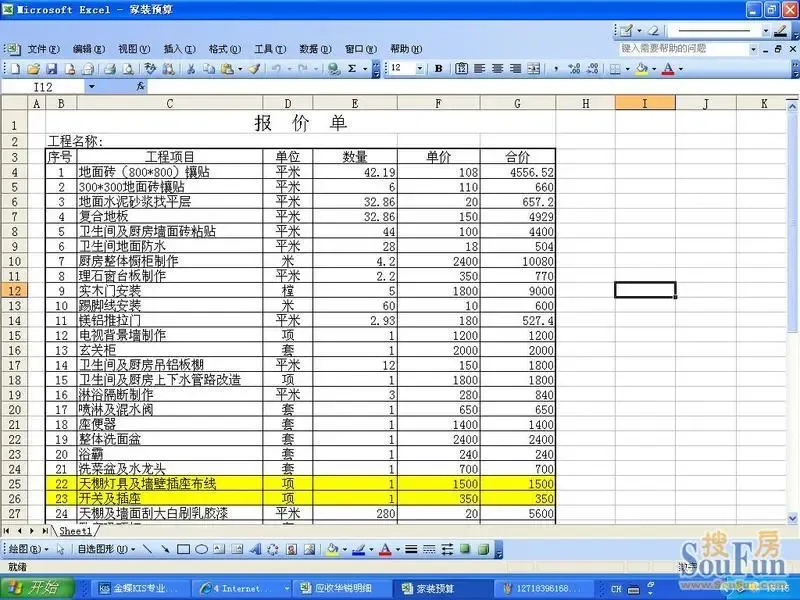Open the 视图 (View) menu
Screen dimensions: 800x600
pos(134,49)
